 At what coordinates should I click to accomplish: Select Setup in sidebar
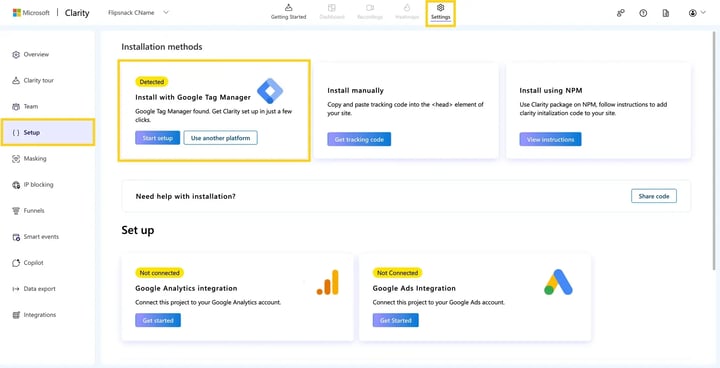point(48,132)
